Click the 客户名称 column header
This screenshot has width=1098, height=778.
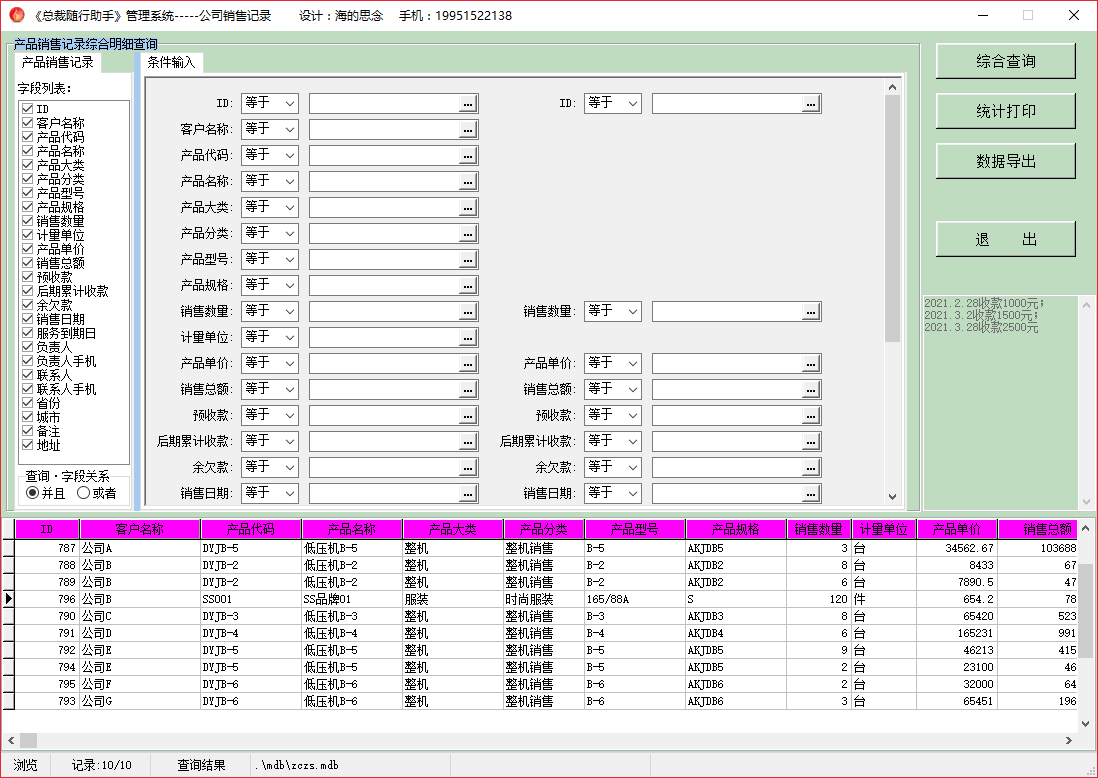pos(140,529)
